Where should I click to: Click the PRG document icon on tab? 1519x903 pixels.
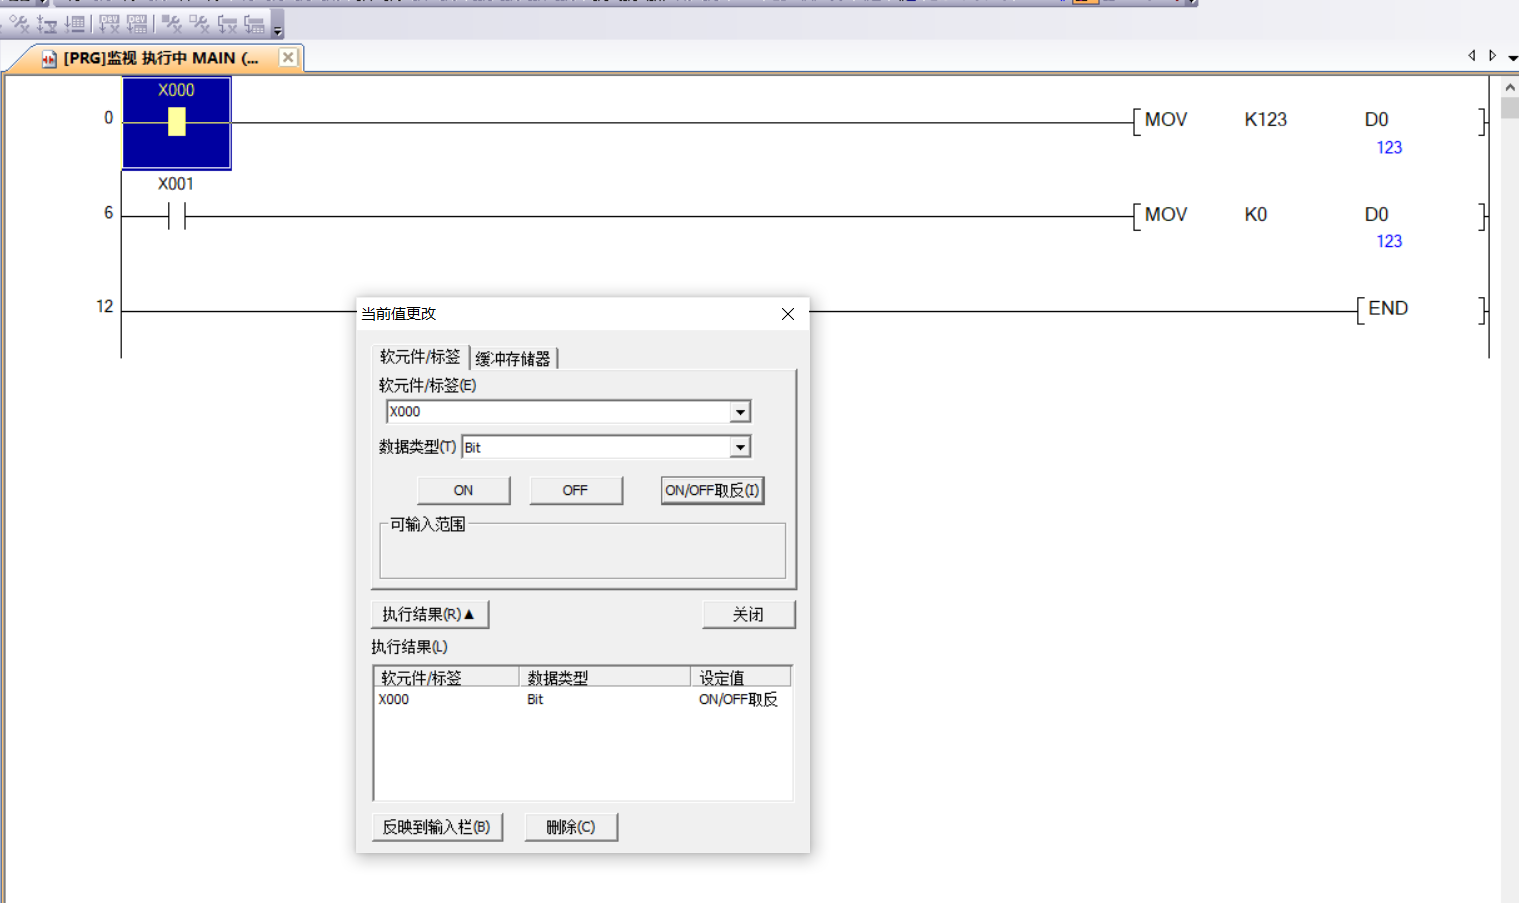[x=49, y=59]
